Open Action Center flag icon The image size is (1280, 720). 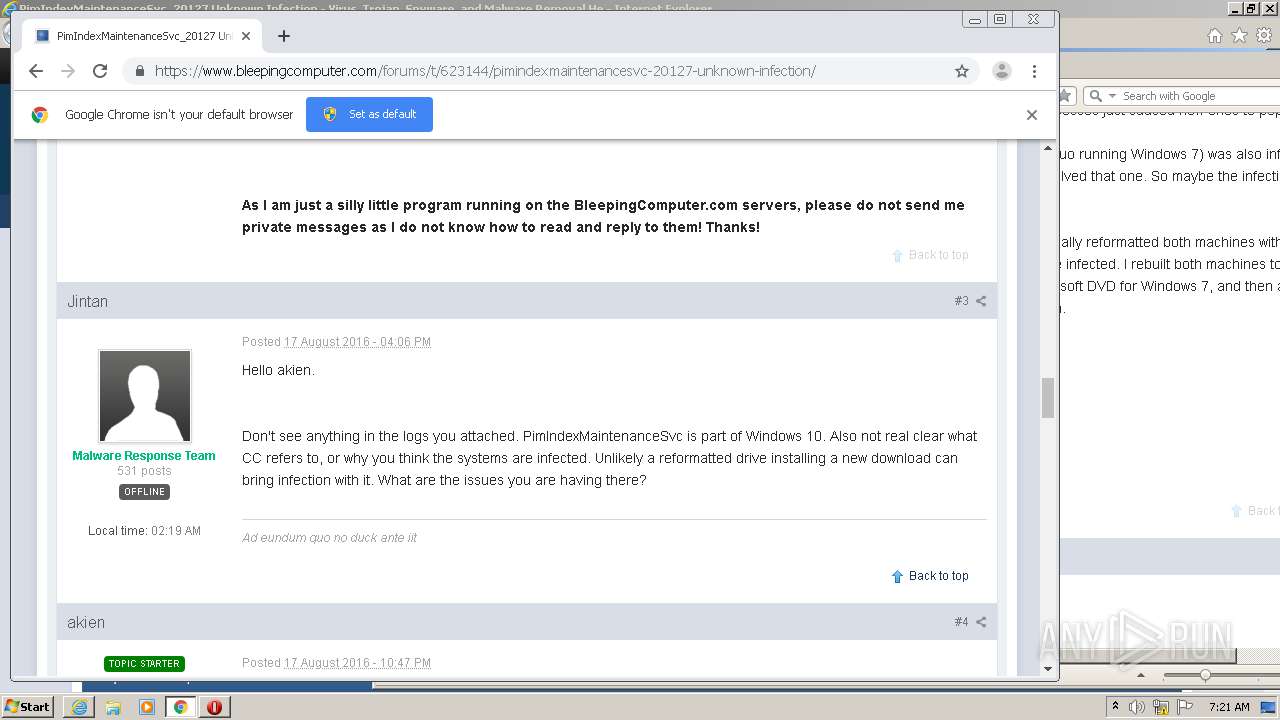coord(1185,707)
